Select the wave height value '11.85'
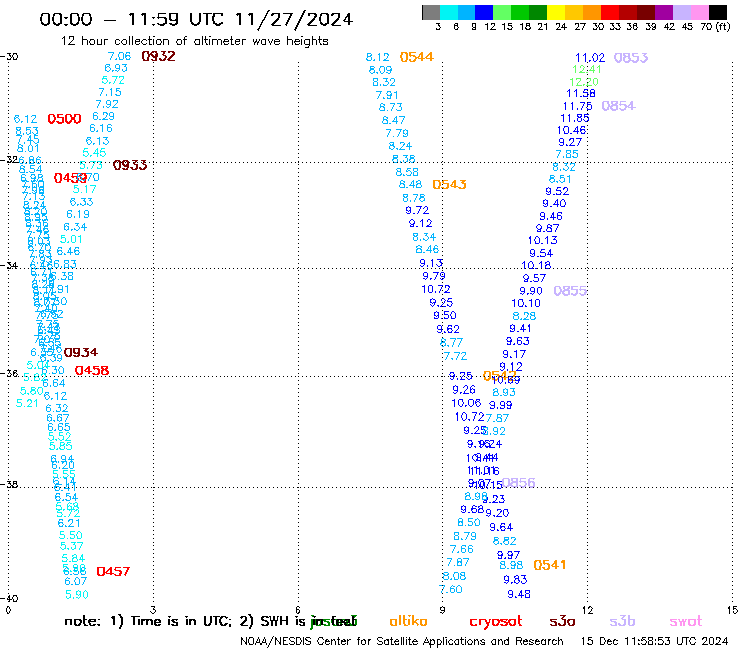The width and height of the screenshot is (740, 650). (574, 118)
